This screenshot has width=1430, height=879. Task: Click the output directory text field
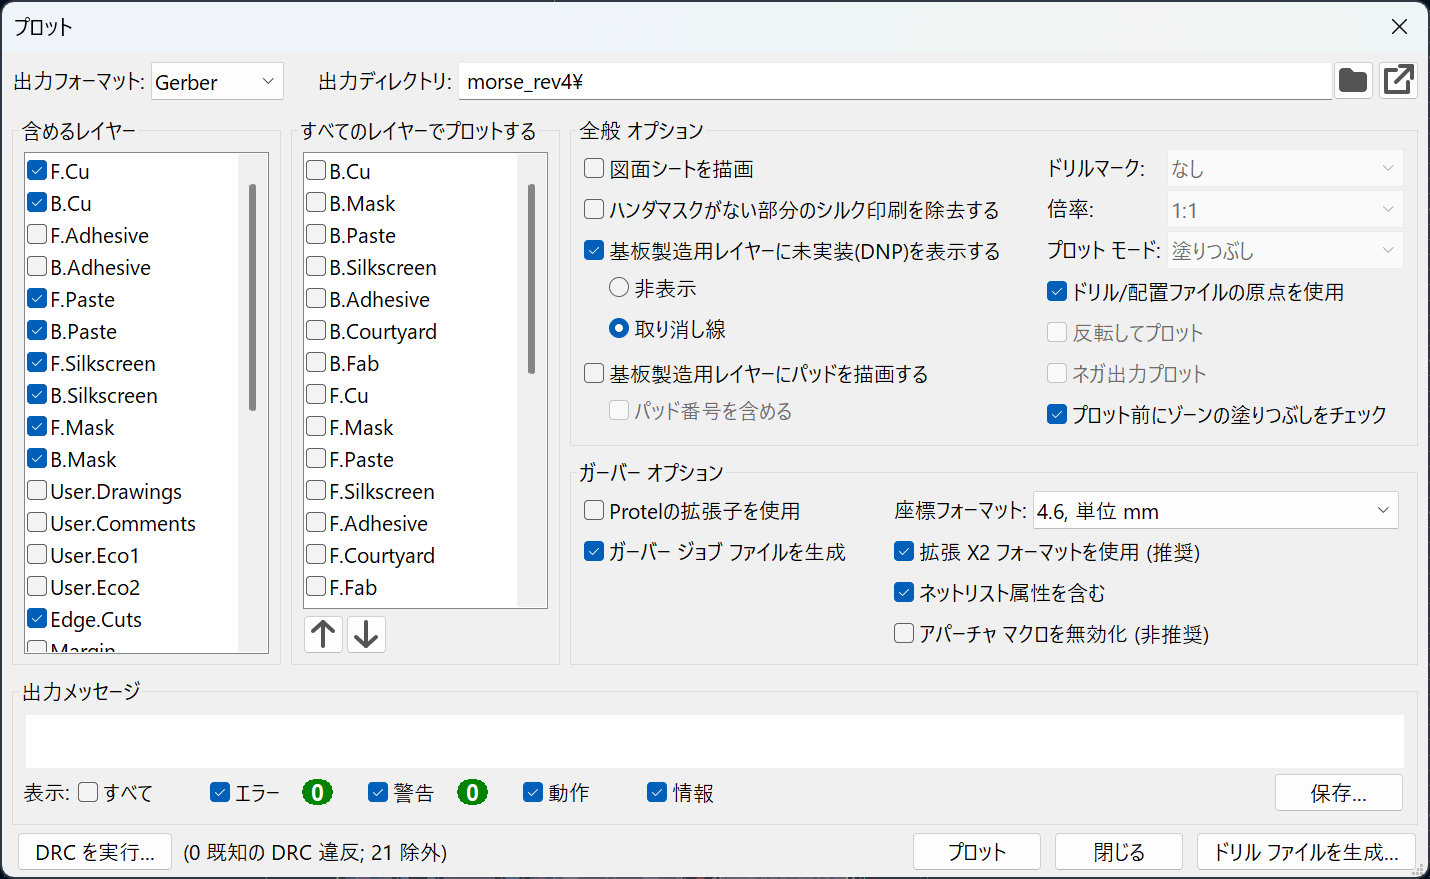[894, 82]
